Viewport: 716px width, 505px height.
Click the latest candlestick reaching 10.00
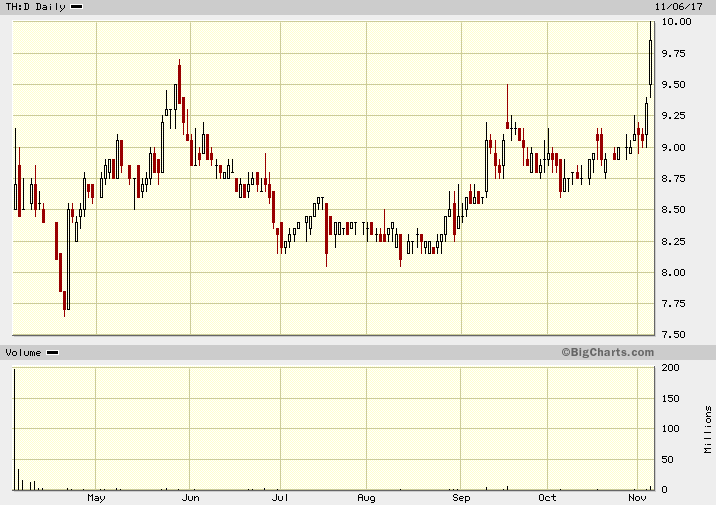pyautogui.click(x=651, y=59)
